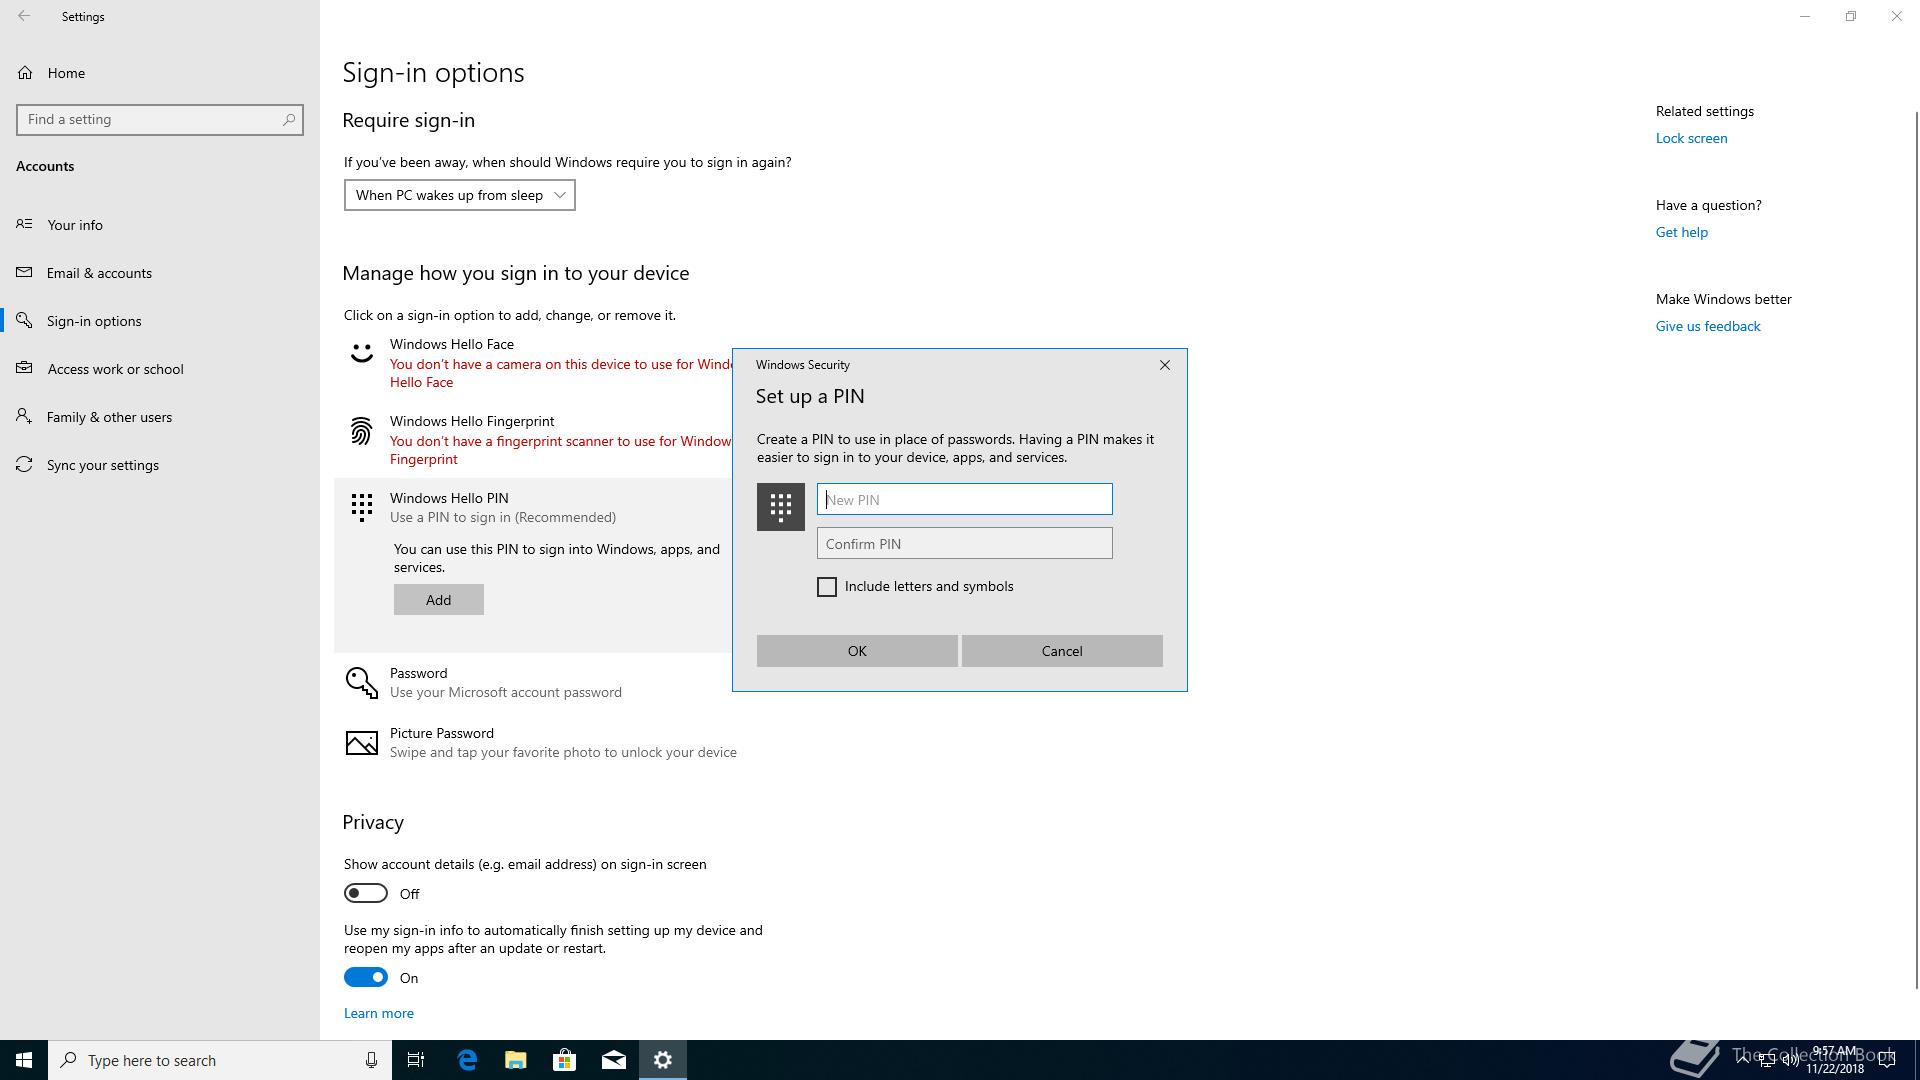This screenshot has height=1080, width=1920.
Task: Click the Access work or school briefcase icon
Action: pyautogui.click(x=25, y=368)
